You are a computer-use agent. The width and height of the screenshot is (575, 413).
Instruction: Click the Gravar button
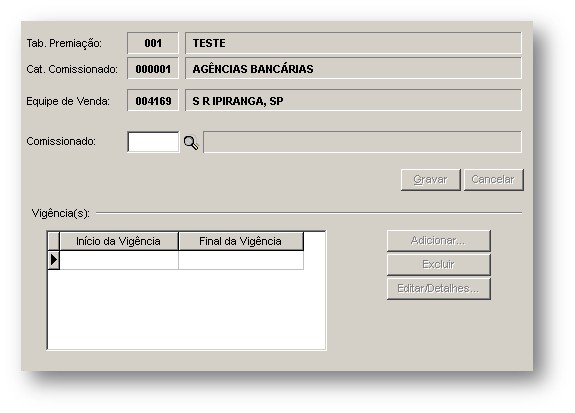point(431,180)
